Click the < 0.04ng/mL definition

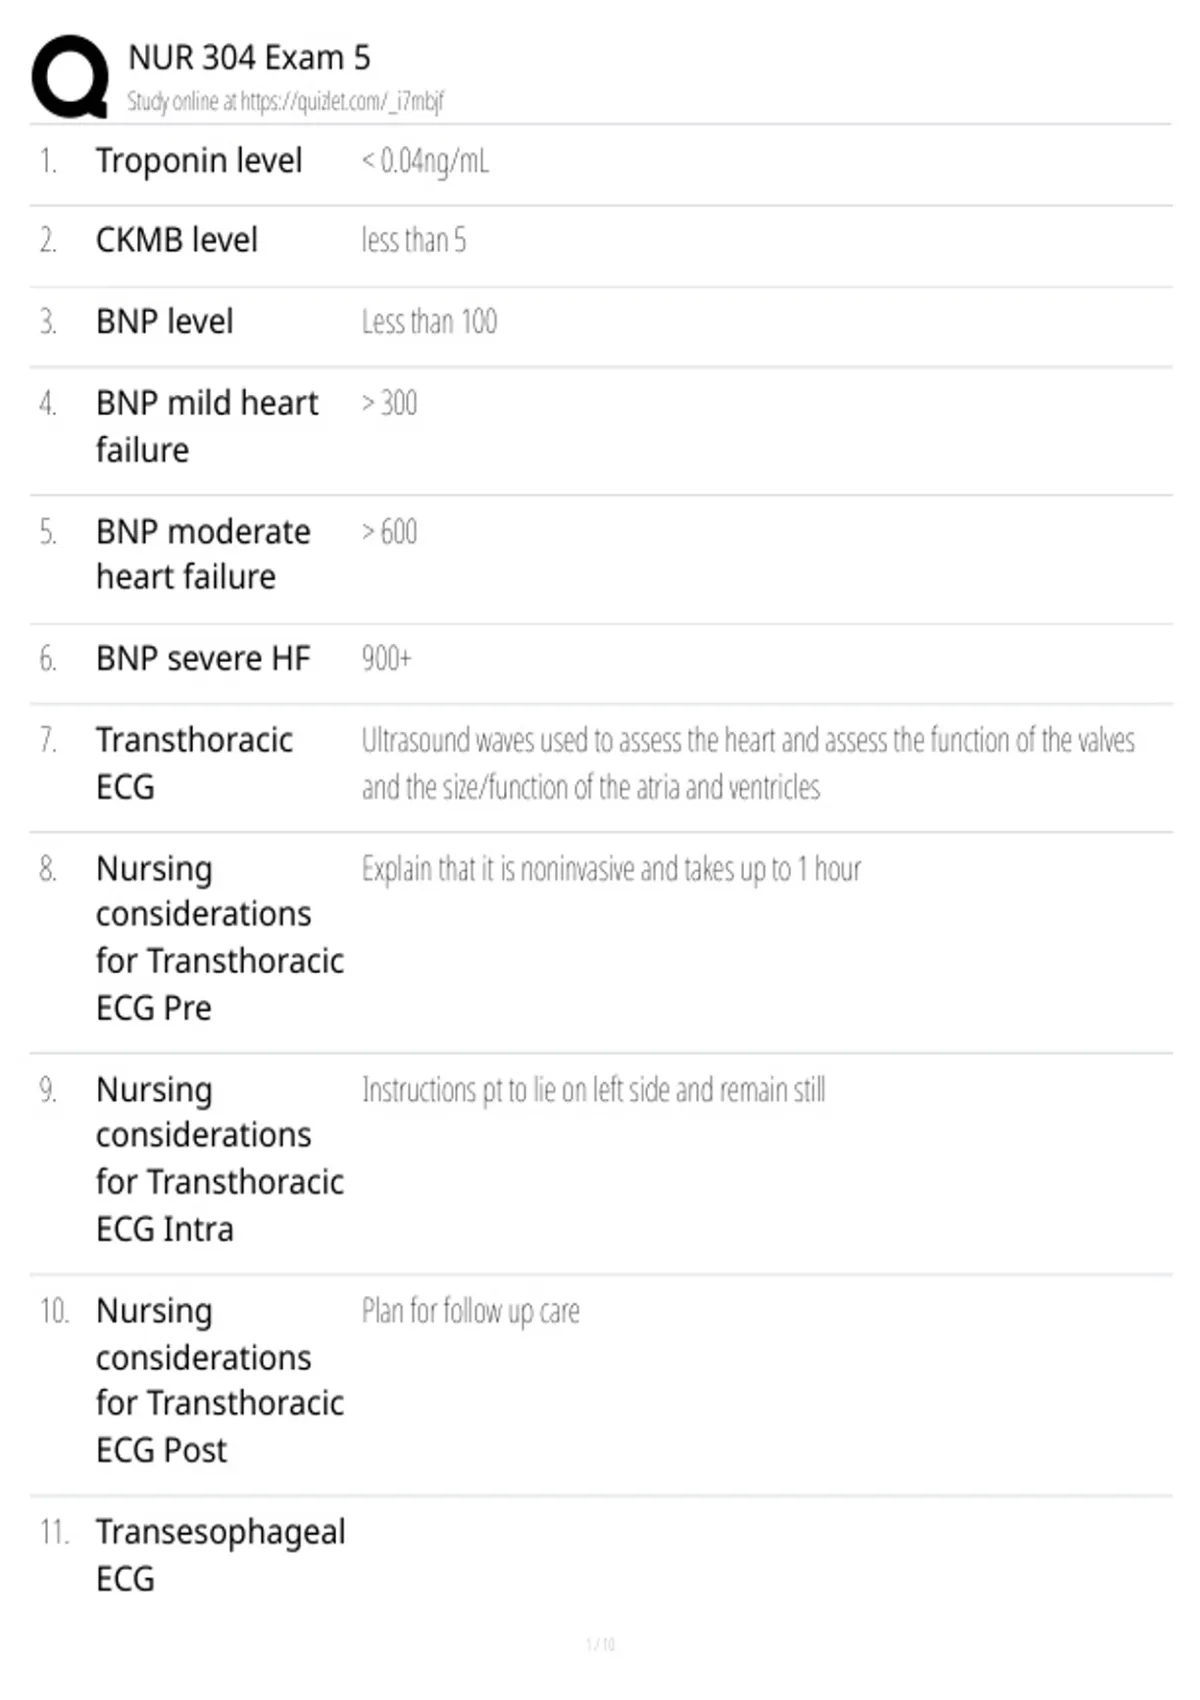[x=425, y=161]
